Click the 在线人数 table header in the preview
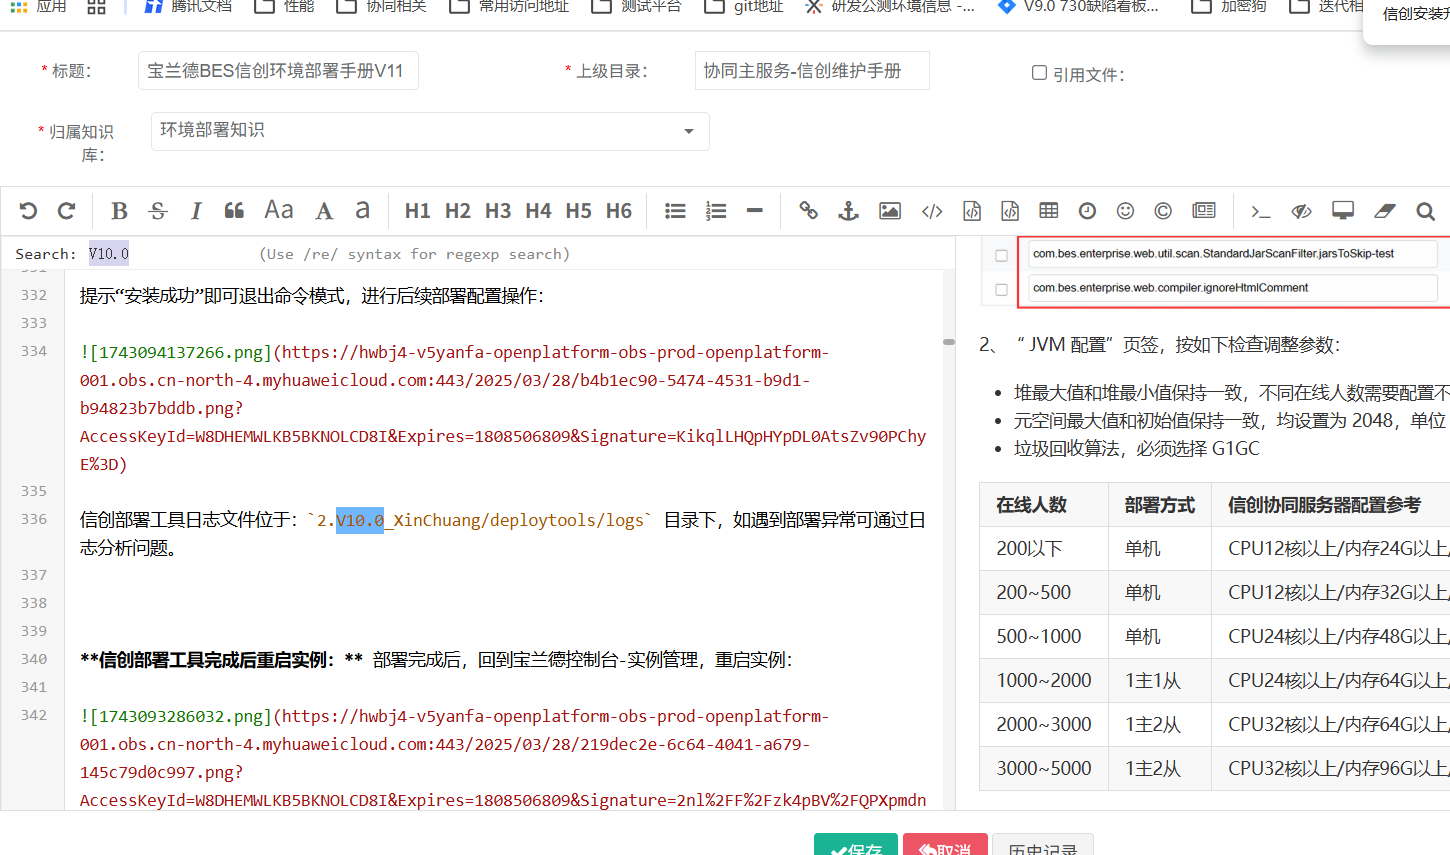 point(1031,505)
